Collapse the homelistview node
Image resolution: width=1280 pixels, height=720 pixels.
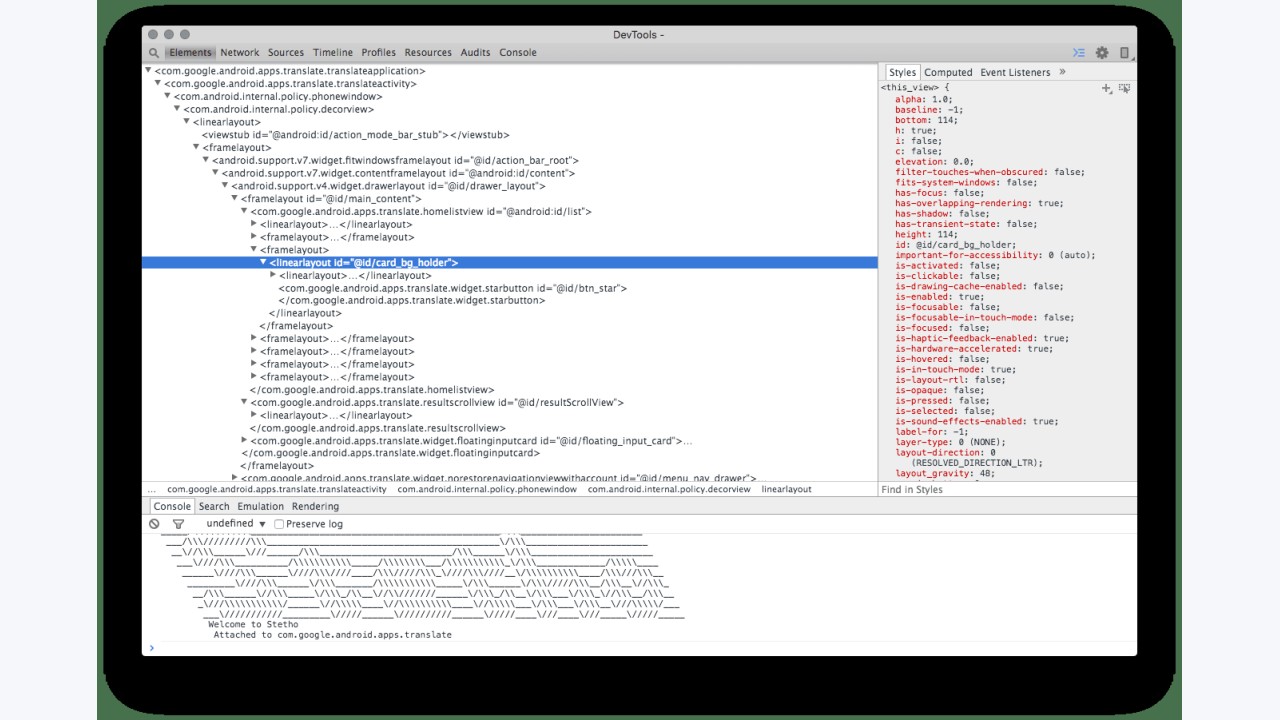point(245,212)
